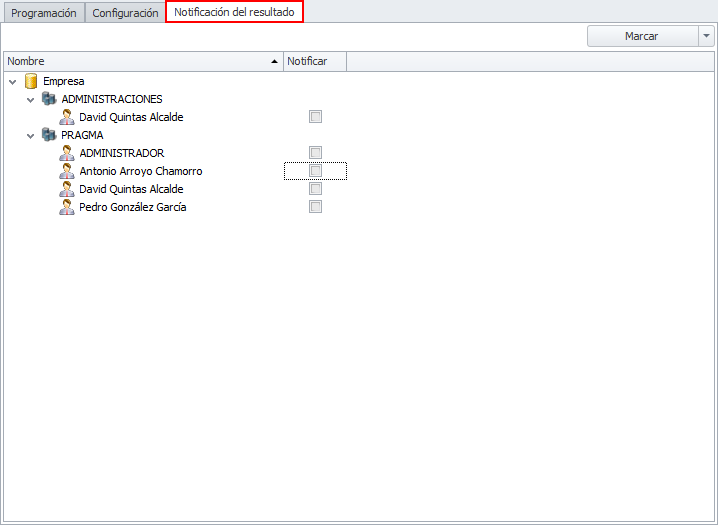Check Notificar for David Quintas Alcalde in ADMINISTRACIONES
Screen dimensions: 718x525
[315, 117]
